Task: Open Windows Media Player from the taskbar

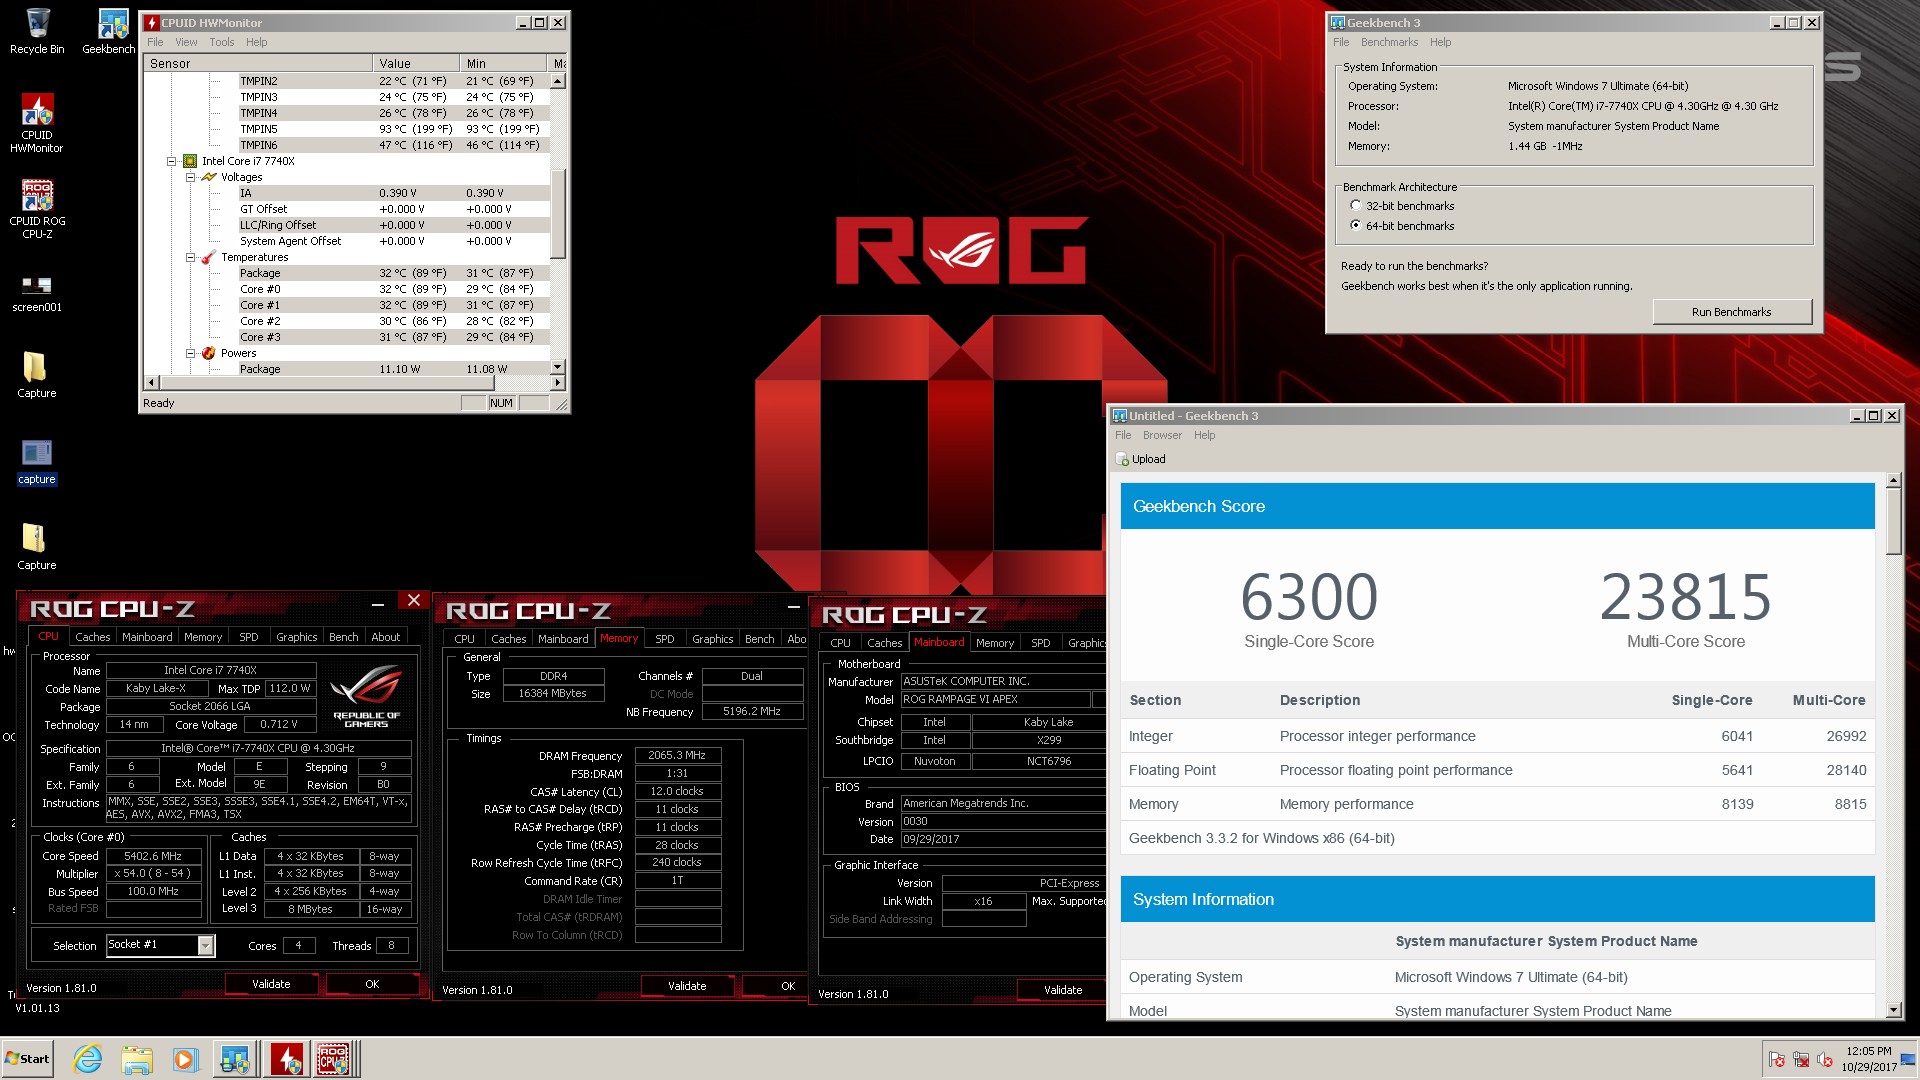Action: [185, 1059]
